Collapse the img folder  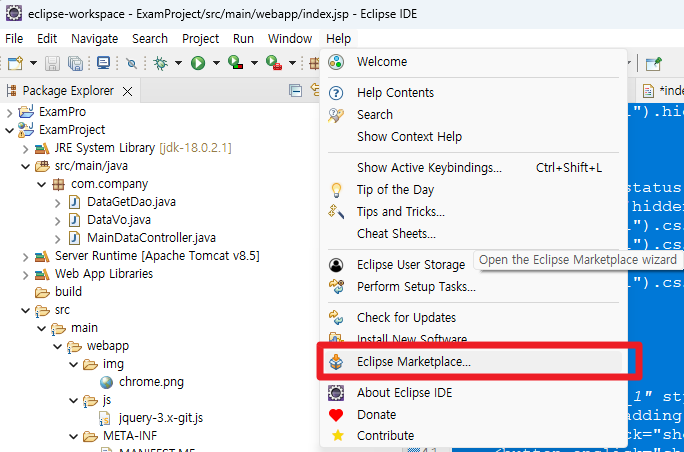coord(73,364)
